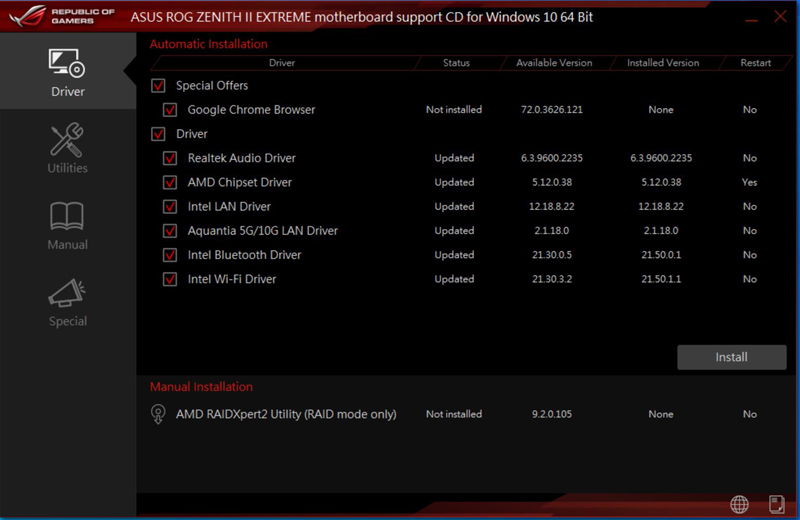Click installed version 12.18.8.22
The width and height of the screenshot is (800, 520).
click(x=661, y=207)
